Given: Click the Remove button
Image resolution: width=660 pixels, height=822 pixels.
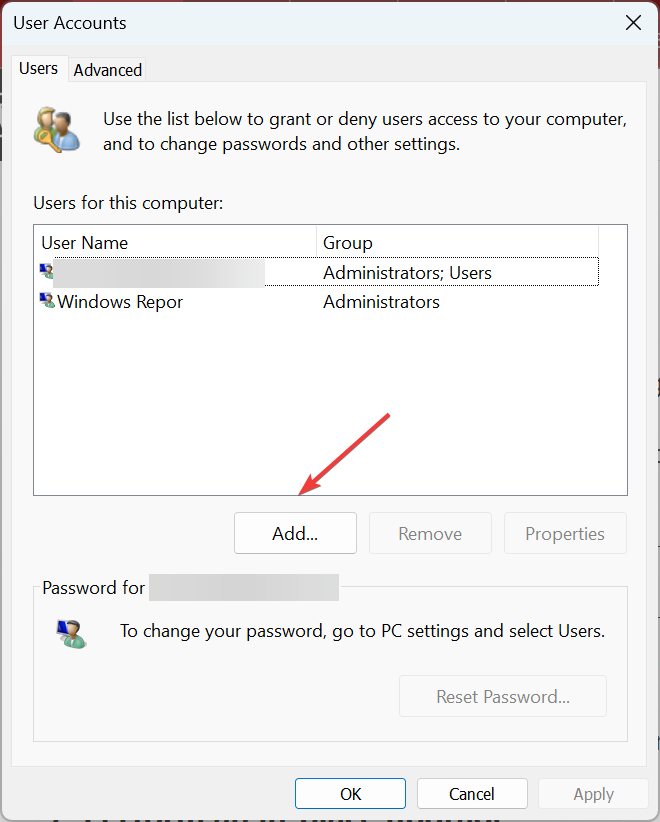Looking at the screenshot, I should [430, 533].
